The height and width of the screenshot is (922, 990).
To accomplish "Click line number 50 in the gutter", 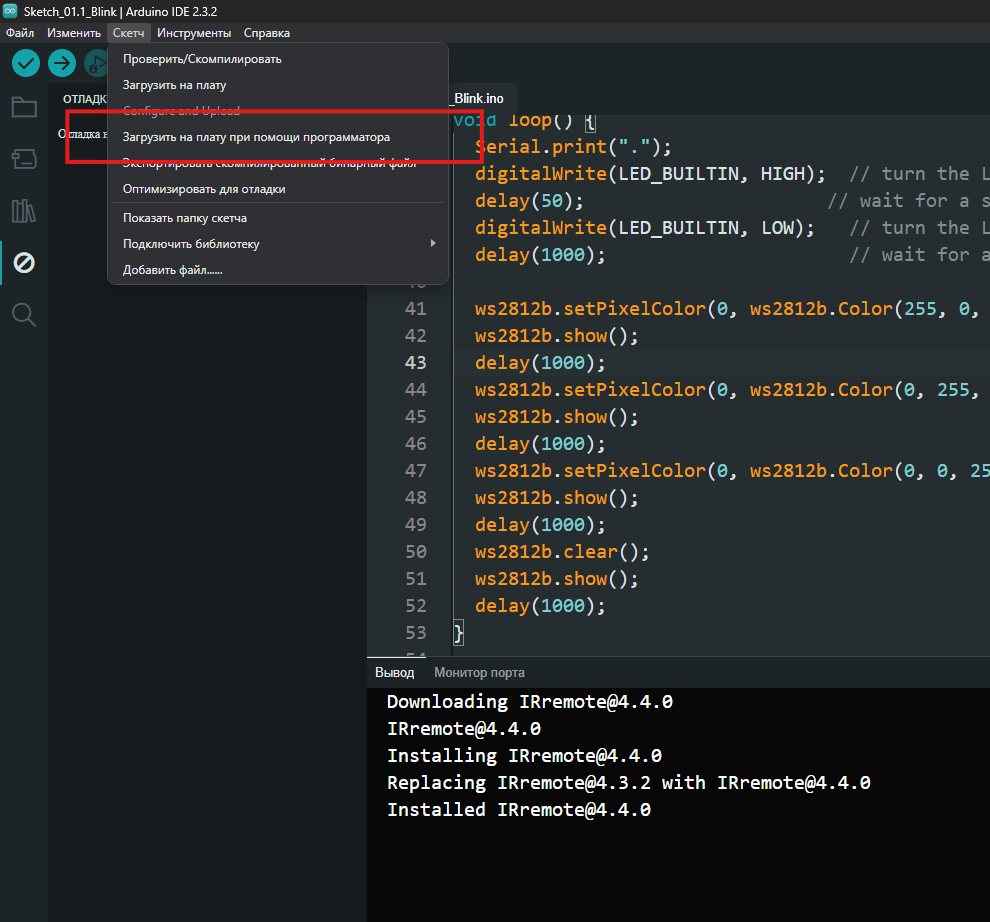I will pyautogui.click(x=415, y=552).
